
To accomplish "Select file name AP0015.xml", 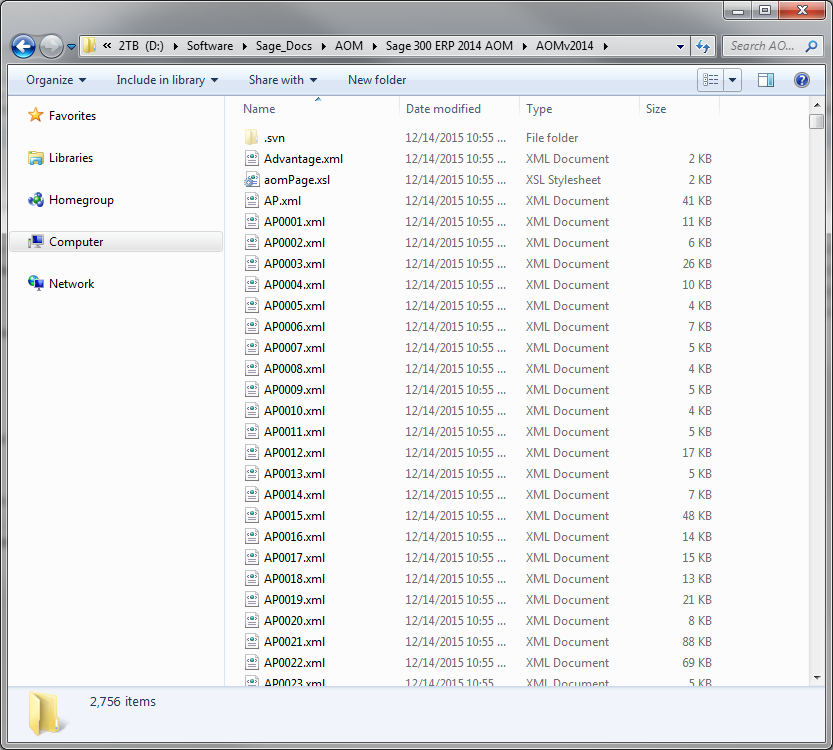I will [294, 516].
